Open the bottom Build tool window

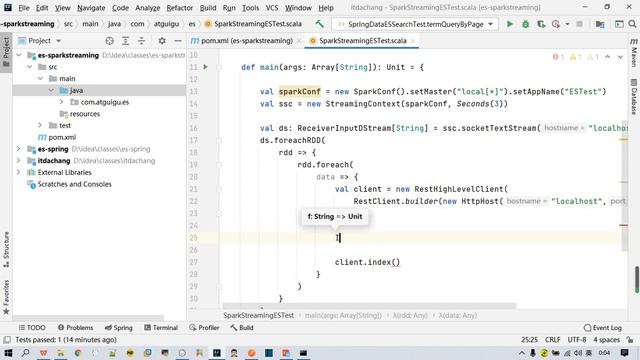pyautogui.click(x=242, y=328)
